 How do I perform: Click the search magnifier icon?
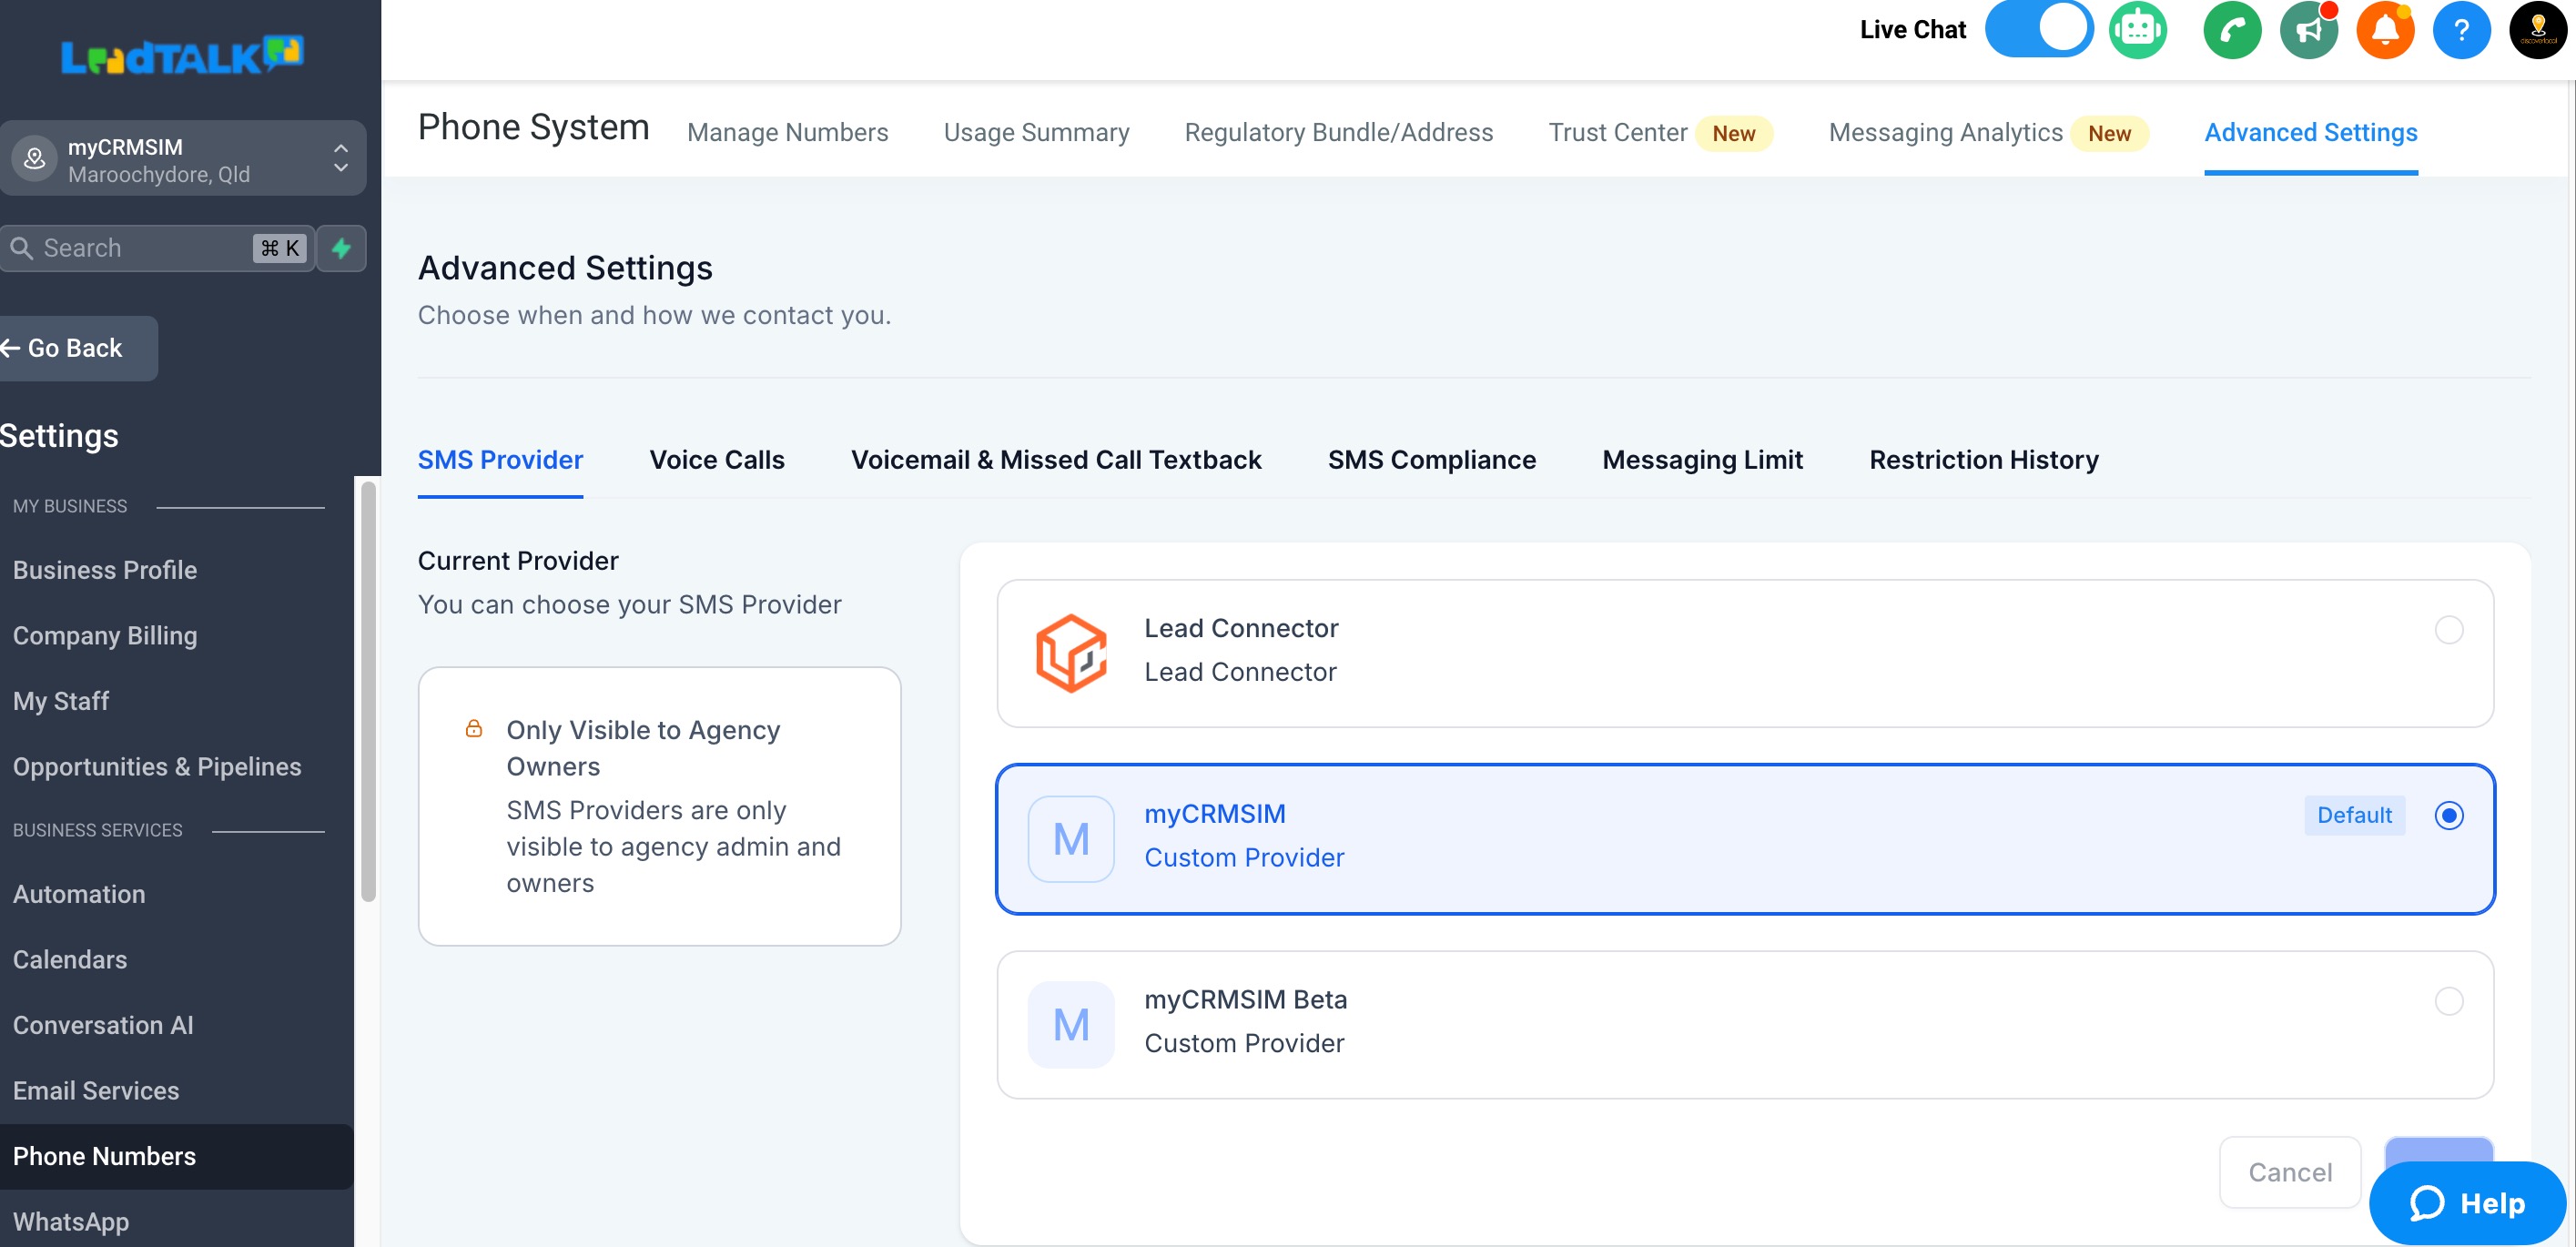21,248
